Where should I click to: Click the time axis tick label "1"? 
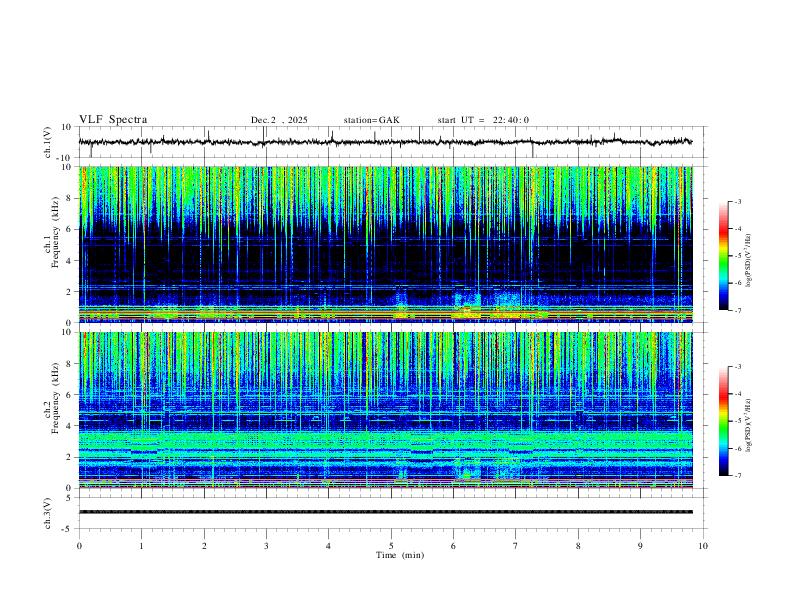pyautogui.click(x=141, y=546)
